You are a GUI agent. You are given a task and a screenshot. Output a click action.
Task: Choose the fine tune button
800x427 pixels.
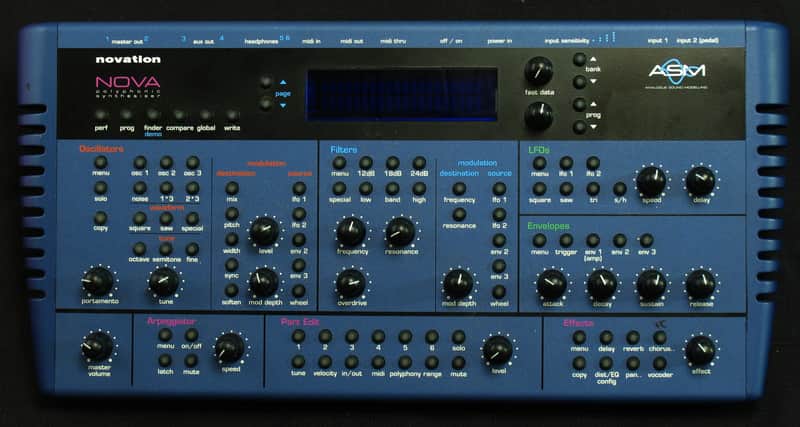(192, 249)
